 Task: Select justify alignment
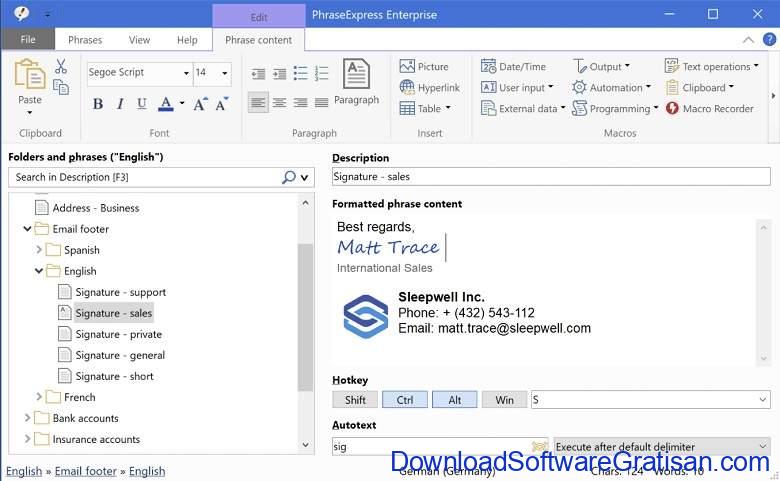point(322,102)
